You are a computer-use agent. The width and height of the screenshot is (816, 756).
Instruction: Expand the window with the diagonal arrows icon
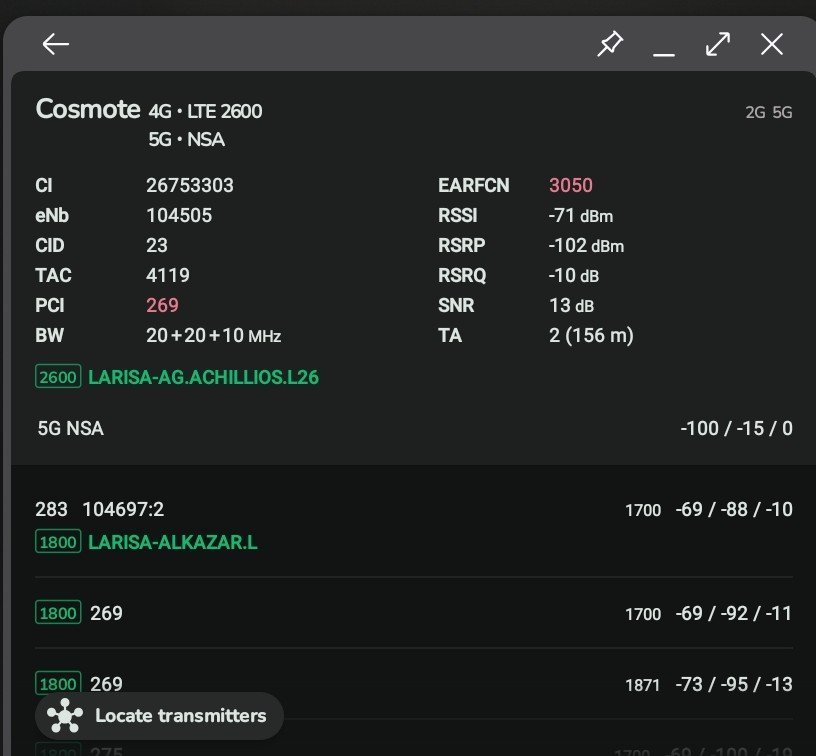point(718,44)
